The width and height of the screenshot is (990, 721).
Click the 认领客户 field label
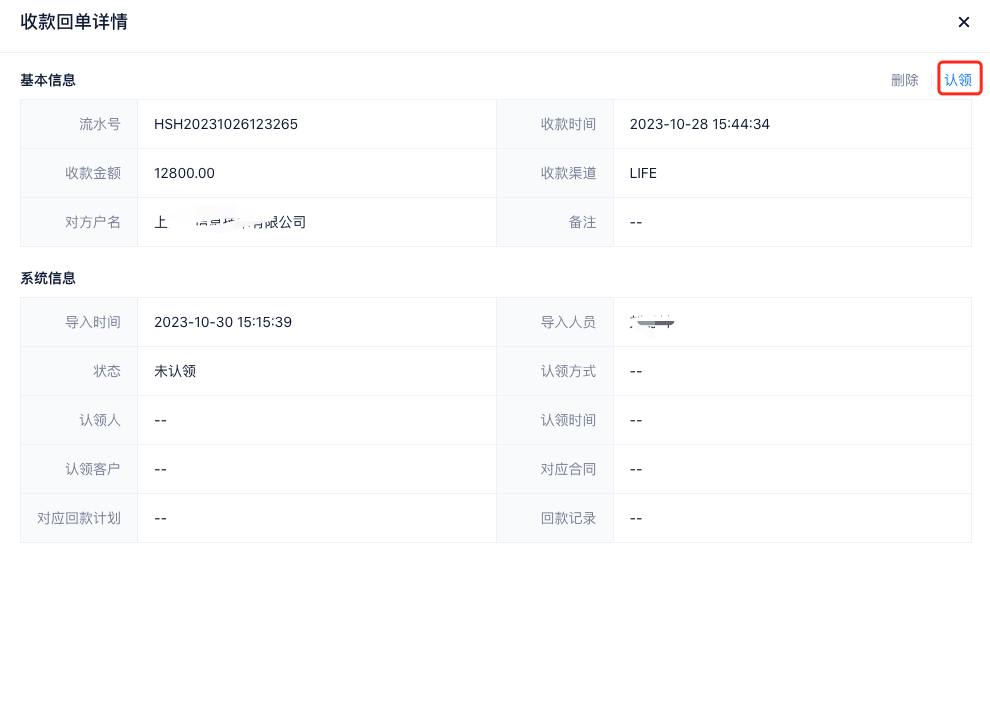click(x=93, y=469)
